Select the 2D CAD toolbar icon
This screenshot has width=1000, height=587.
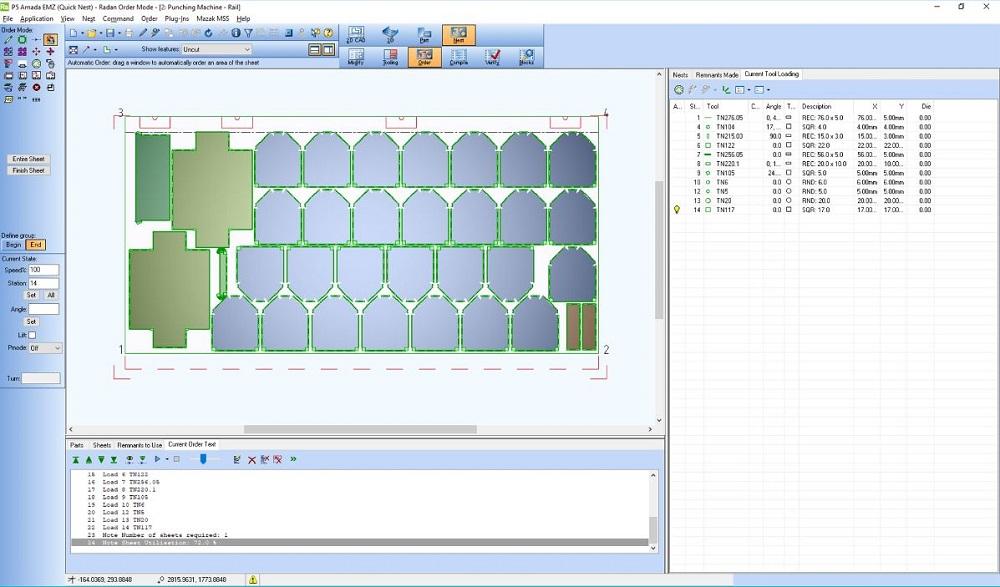[x=355, y=34]
